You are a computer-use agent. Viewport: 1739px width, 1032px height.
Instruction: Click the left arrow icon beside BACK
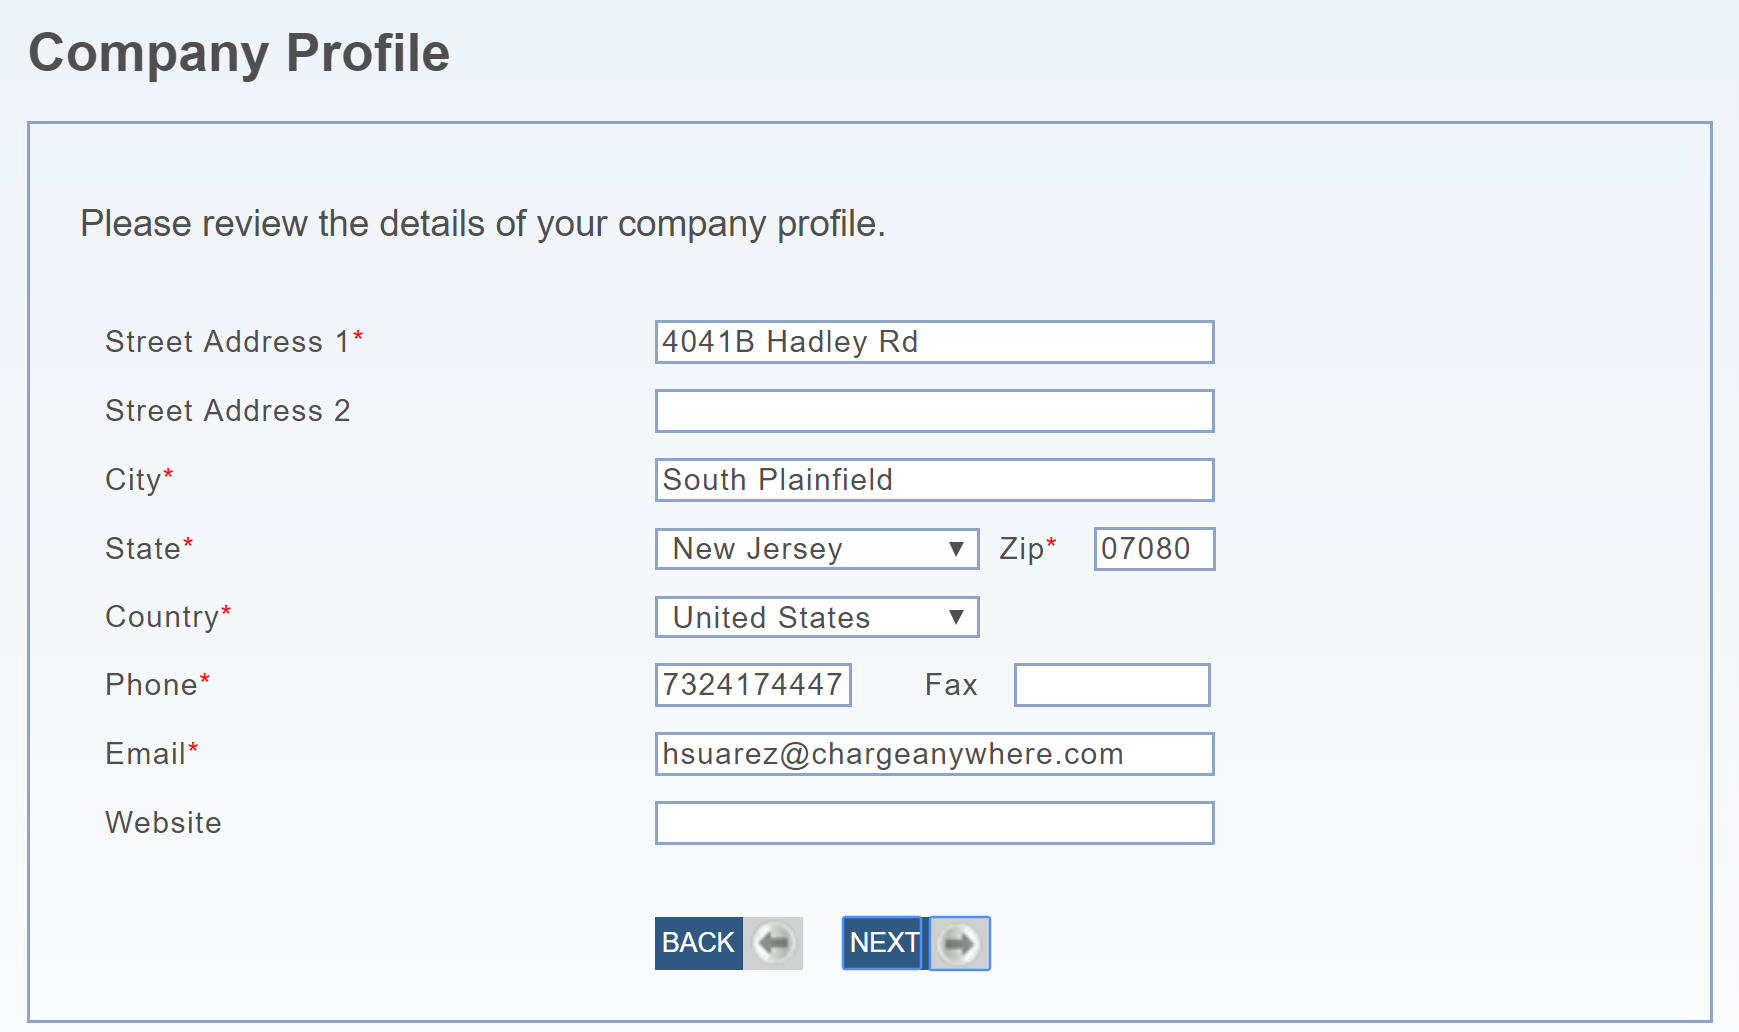coord(773,943)
